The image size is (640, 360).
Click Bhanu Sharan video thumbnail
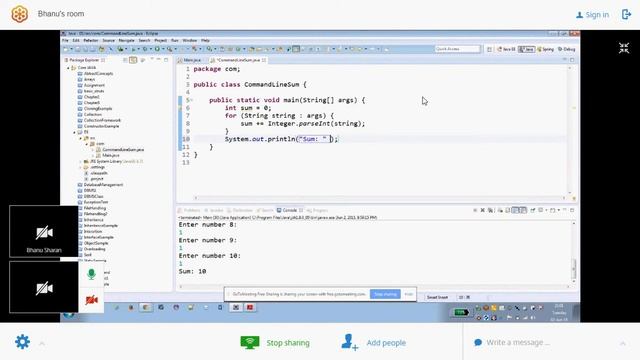(x=44, y=231)
